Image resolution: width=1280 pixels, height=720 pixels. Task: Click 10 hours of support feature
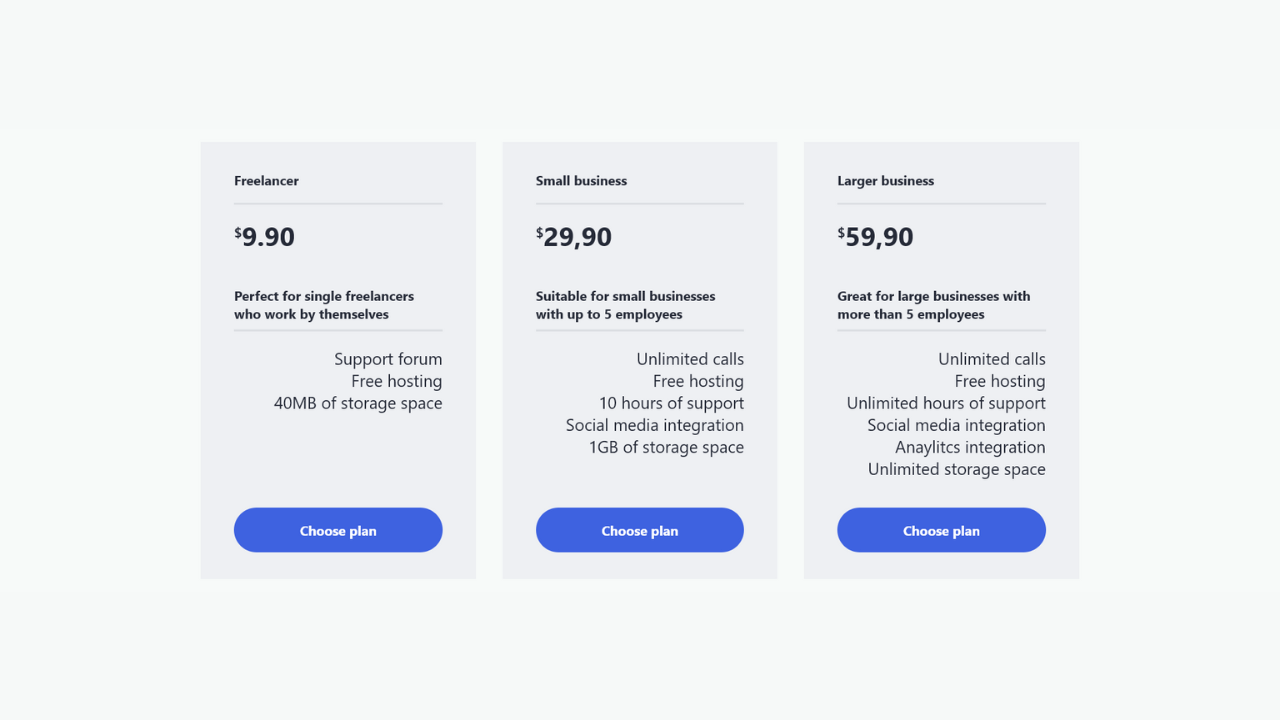point(671,403)
